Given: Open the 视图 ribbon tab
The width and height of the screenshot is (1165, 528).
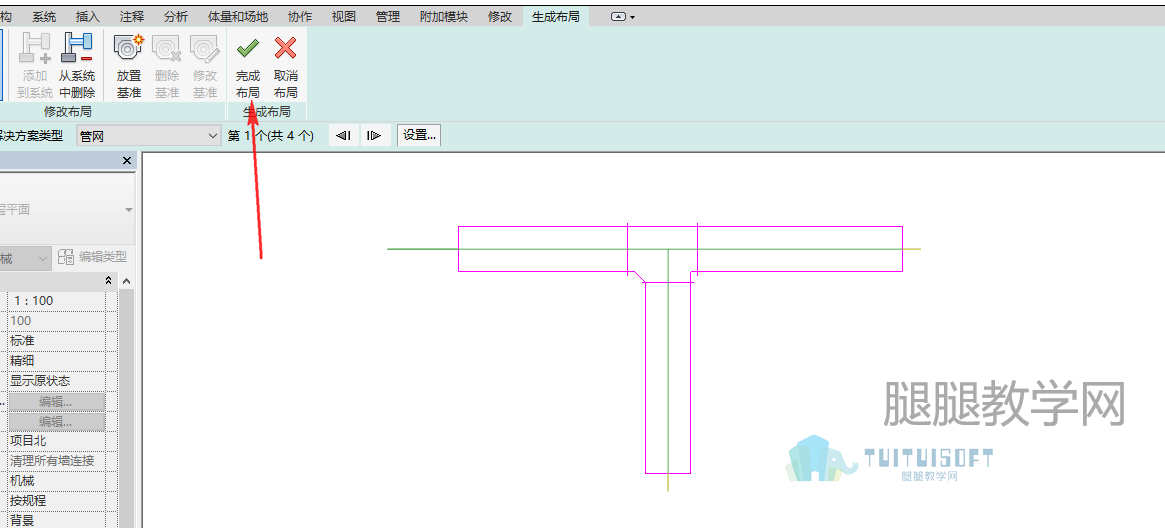Looking at the screenshot, I should (343, 16).
